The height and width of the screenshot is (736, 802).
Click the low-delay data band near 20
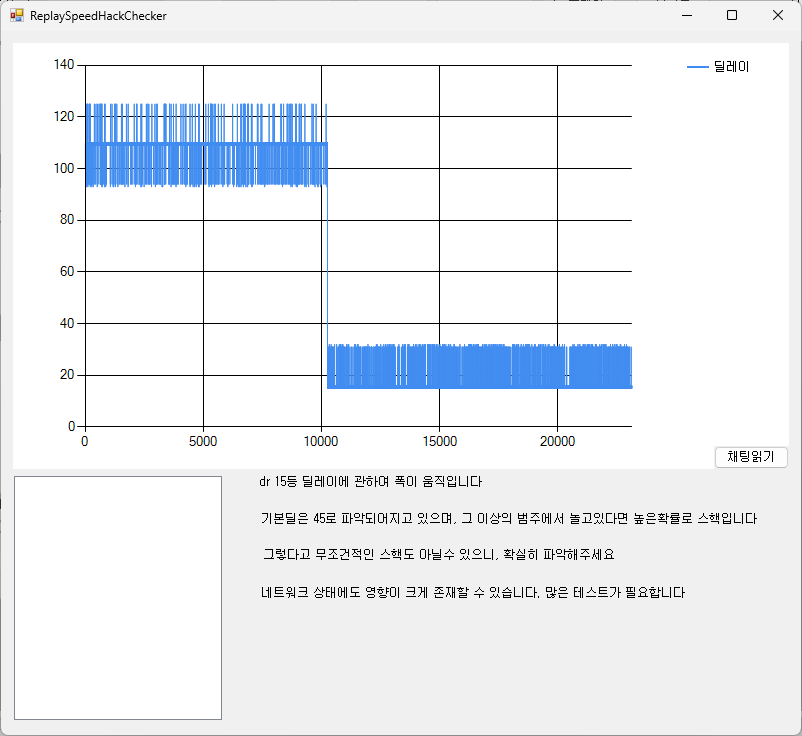pos(480,367)
